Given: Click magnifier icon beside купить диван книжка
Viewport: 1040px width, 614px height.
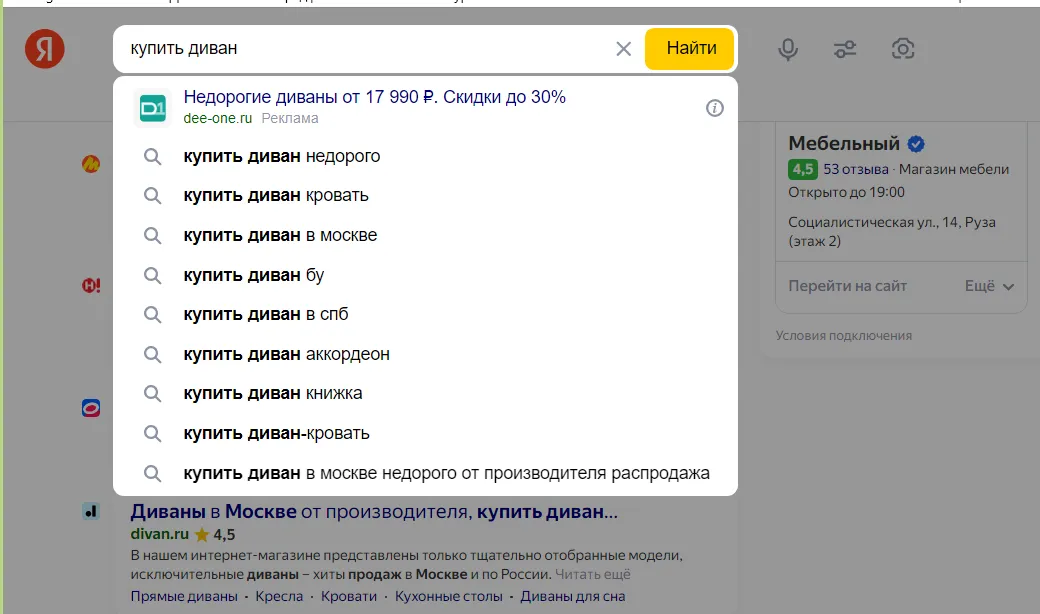Looking at the screenshot, I should pos(153,394).
